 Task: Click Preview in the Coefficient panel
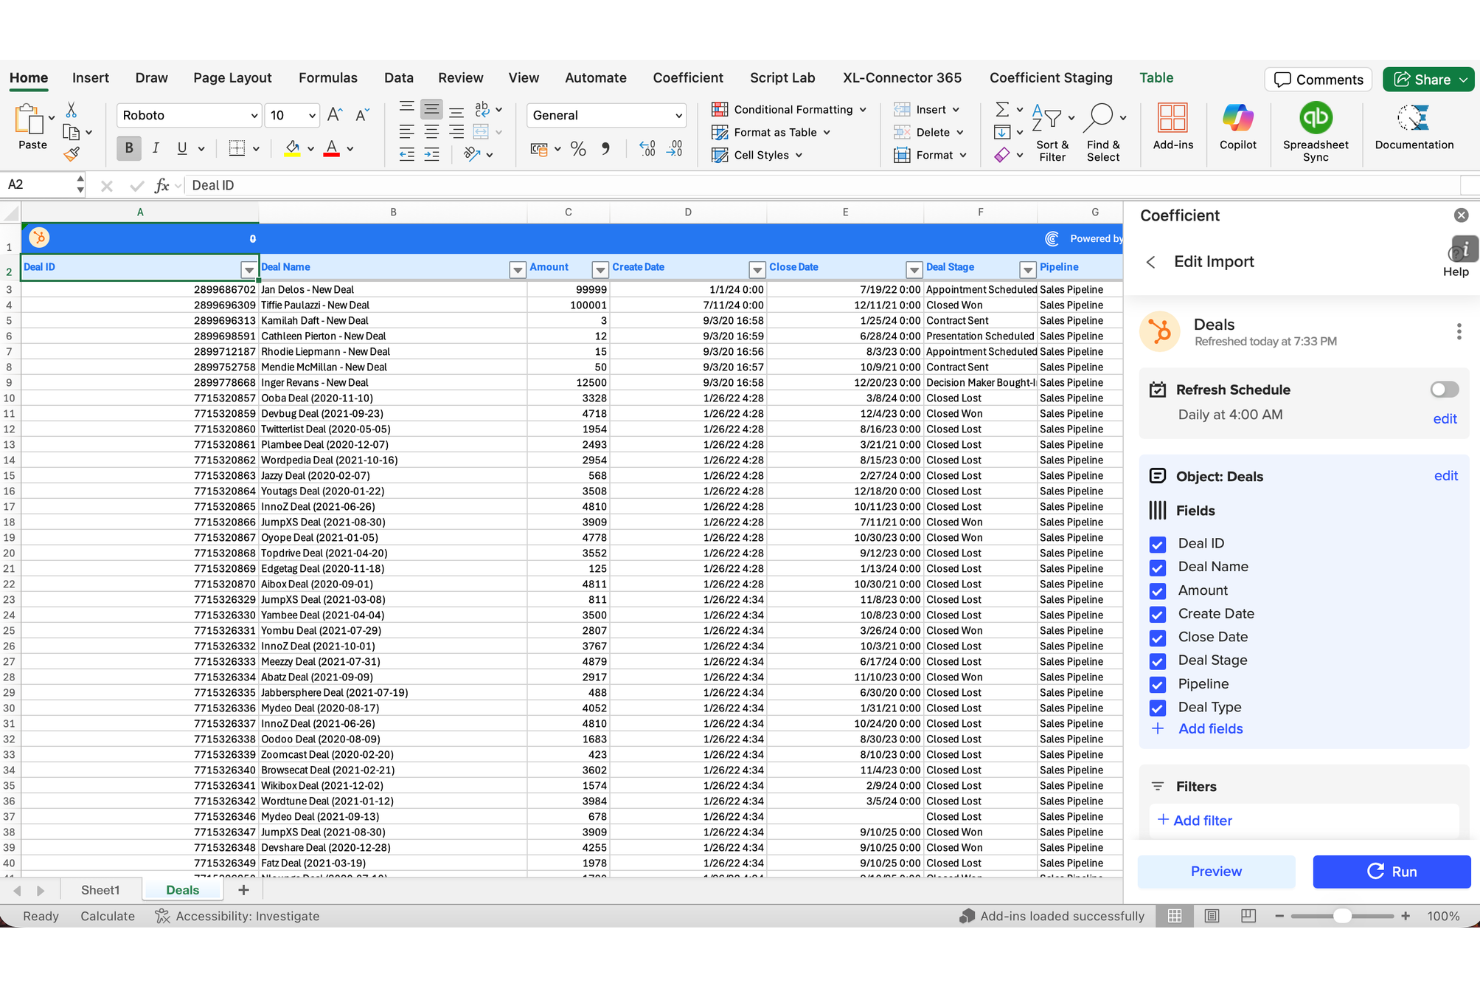[x=1216, y=871]
